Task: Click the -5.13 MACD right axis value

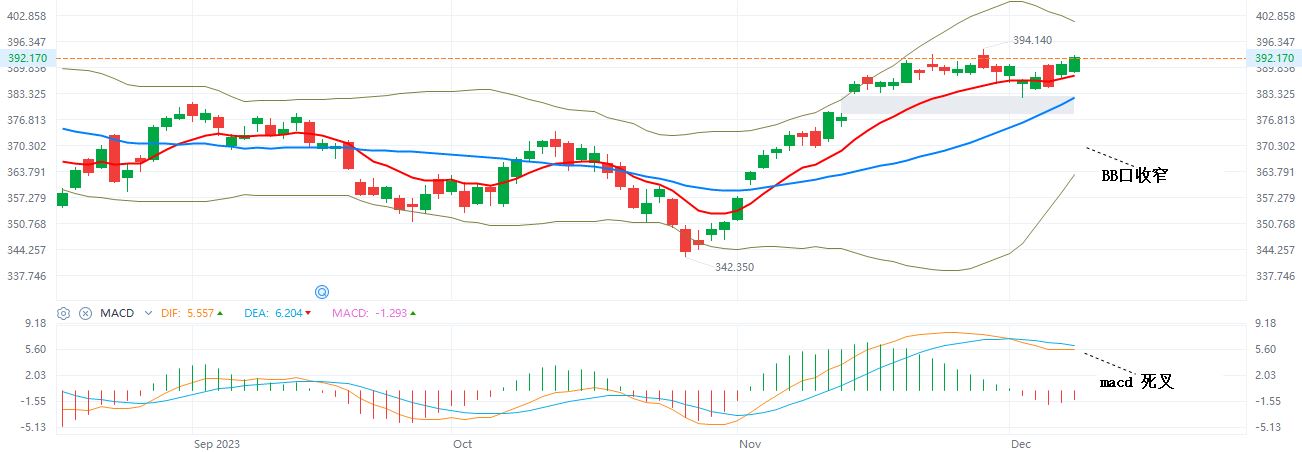Action: pyautogui.click(x=1266, y=427)
